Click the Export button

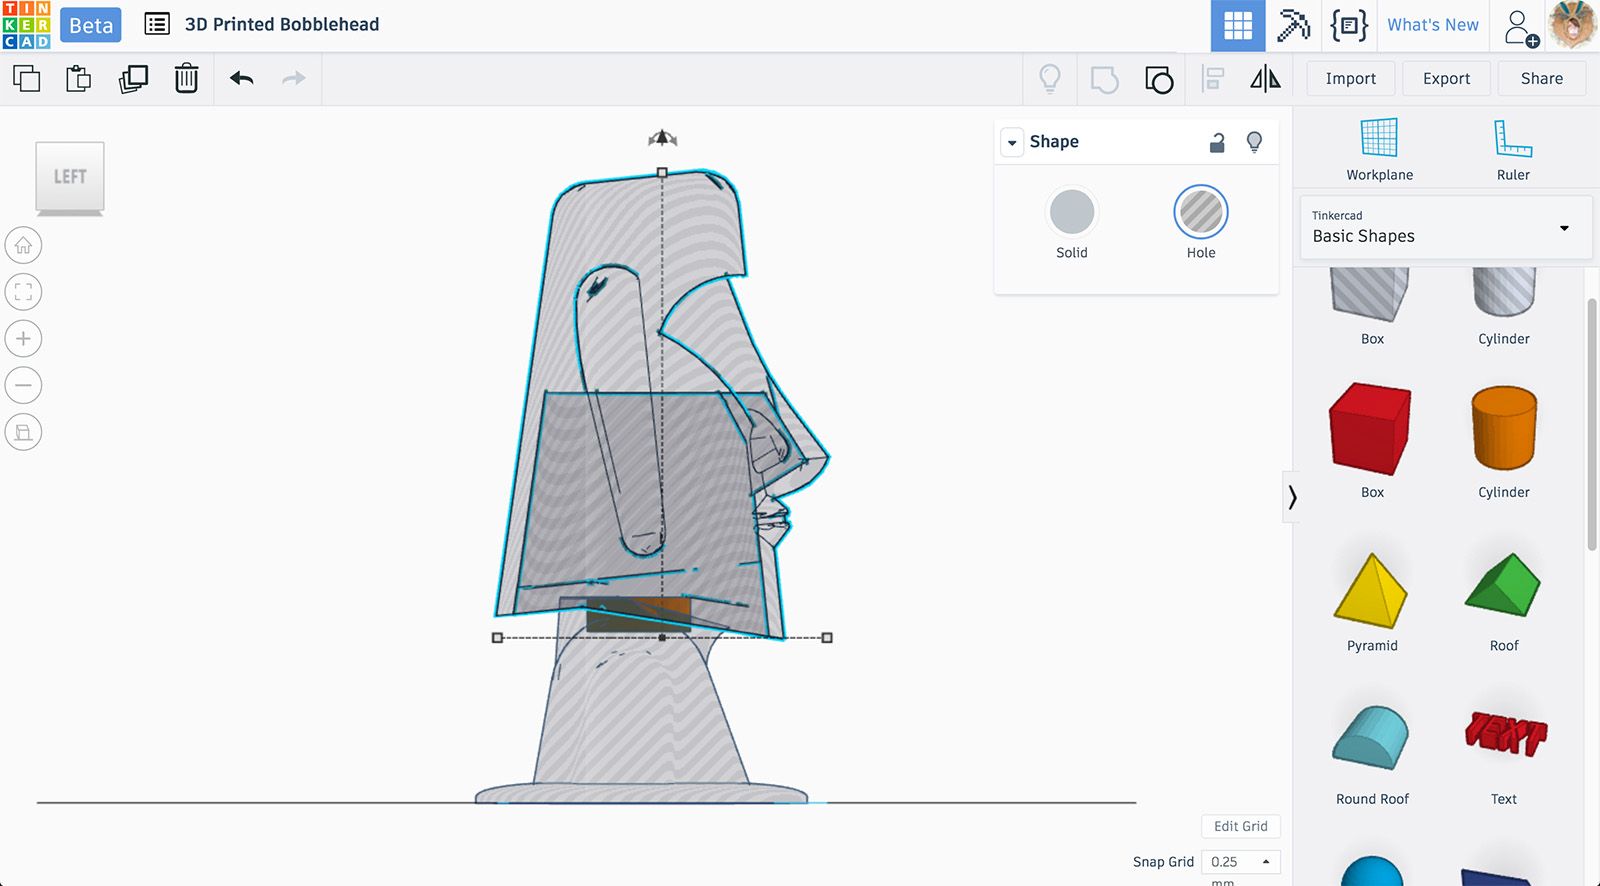[x=1446, y=79]
